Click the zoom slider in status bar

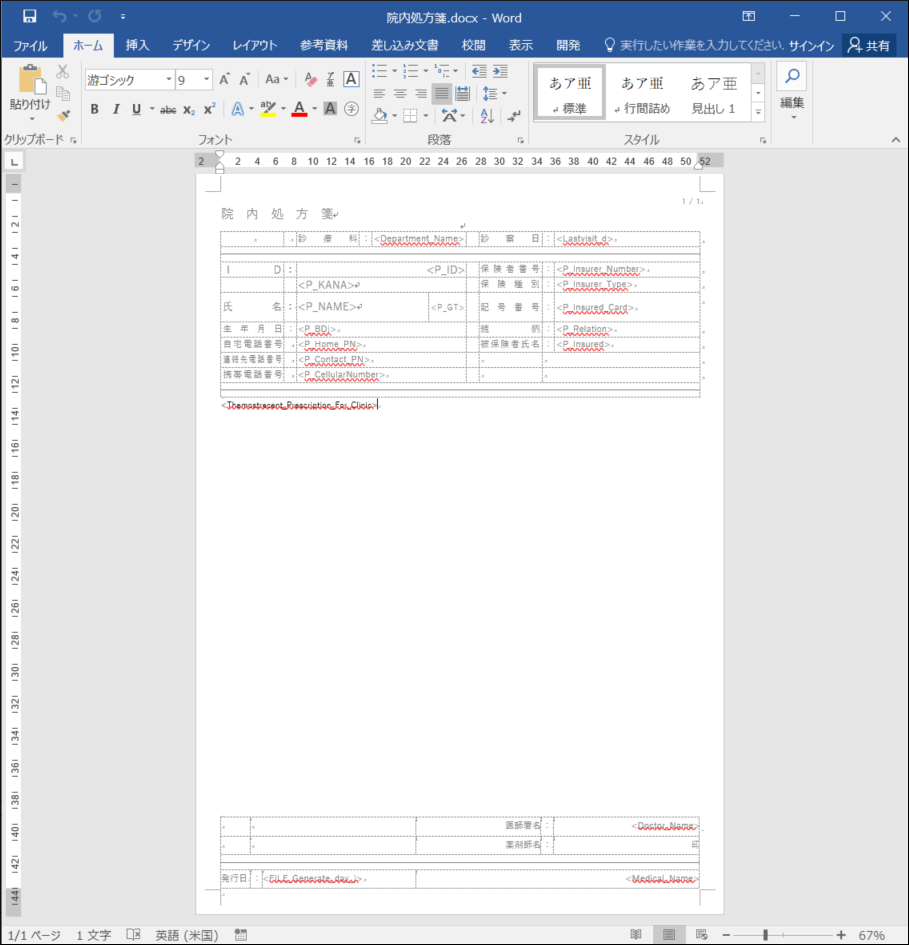point(765,935)
